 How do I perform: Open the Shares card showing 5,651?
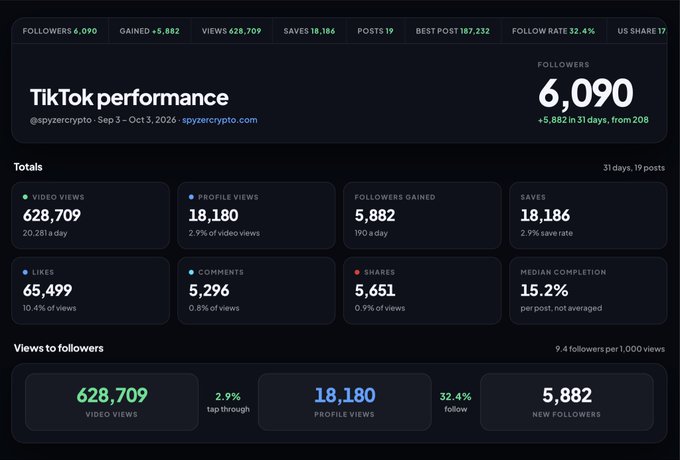point(422,291)
